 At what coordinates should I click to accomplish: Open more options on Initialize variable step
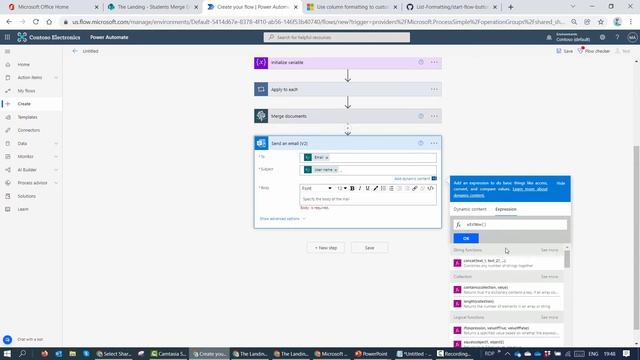pyautogui.click(x=434, y=62)
